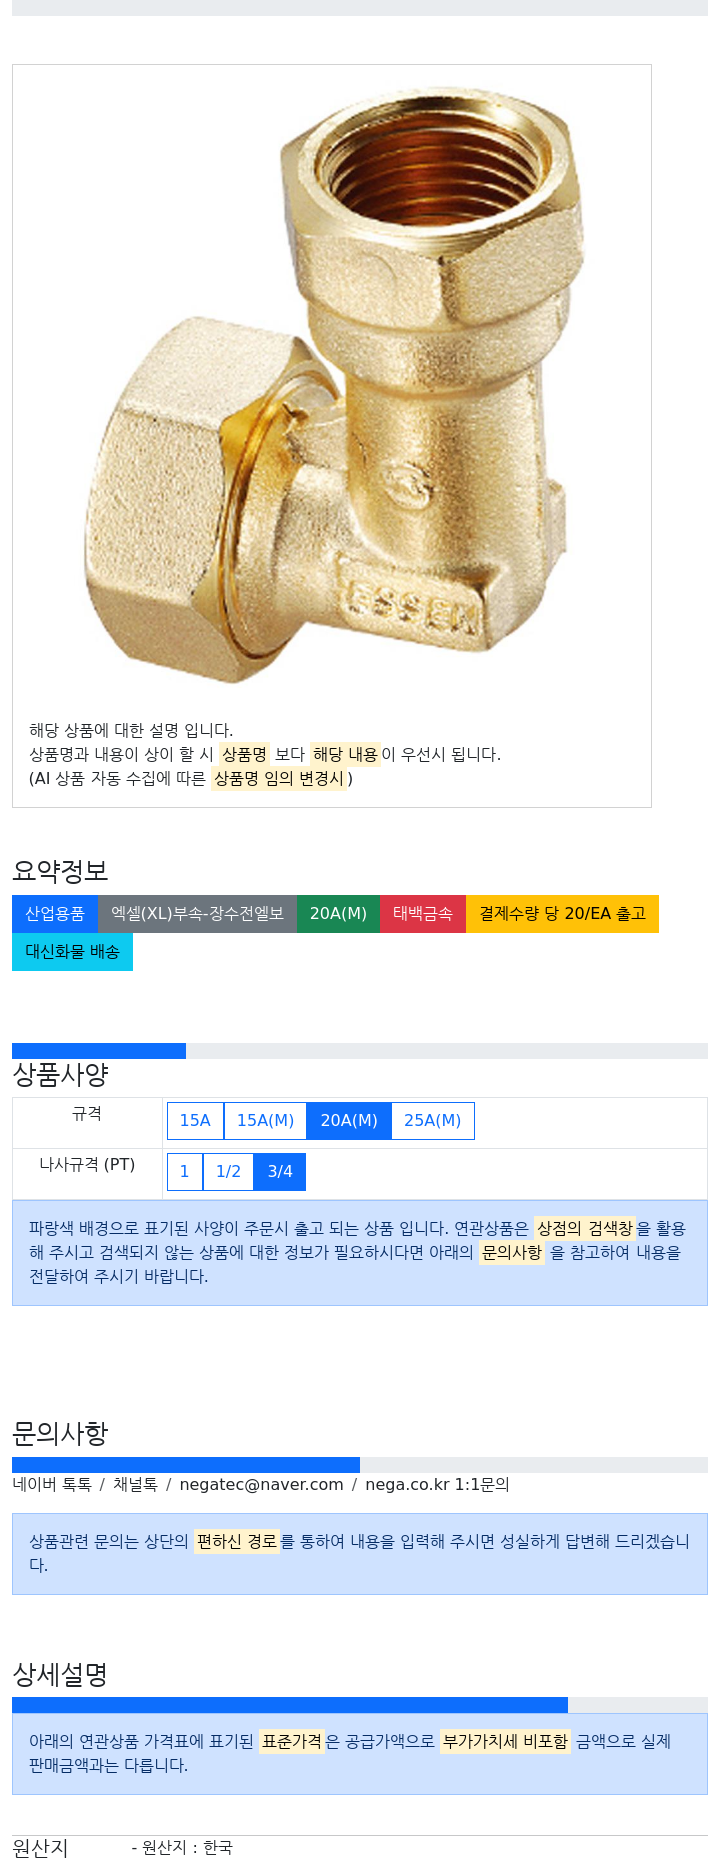Select the 15A(M) size option

coord(265,1121)
